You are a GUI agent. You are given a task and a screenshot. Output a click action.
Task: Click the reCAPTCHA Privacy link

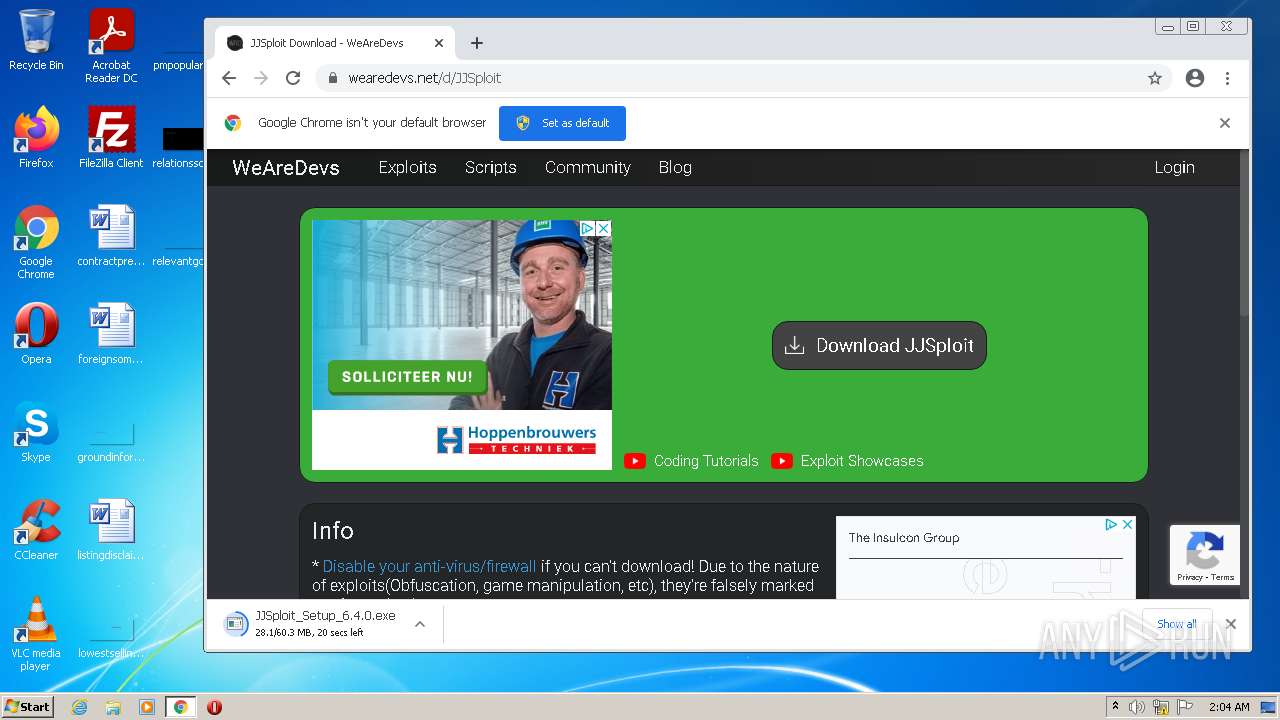pos(1190,578)
